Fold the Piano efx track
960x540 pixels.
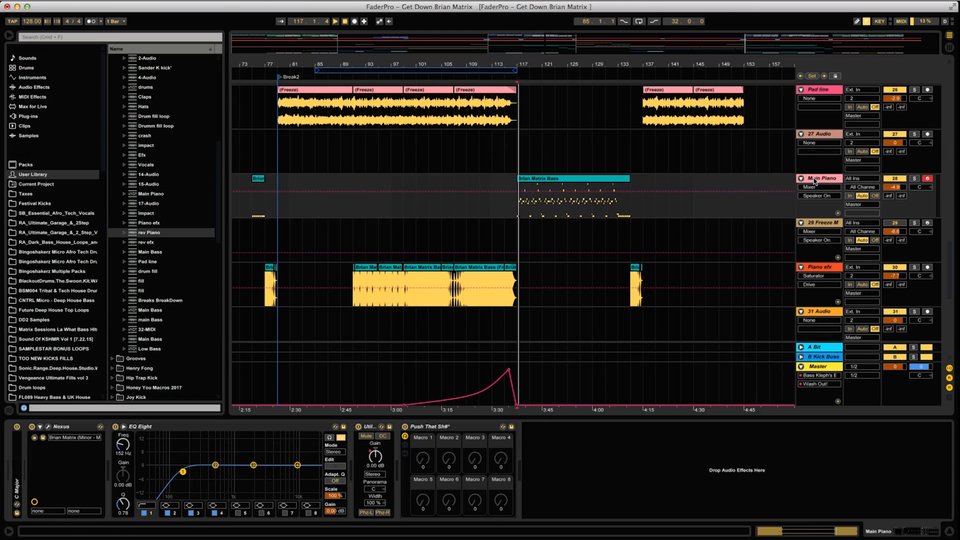coord(801,268)
